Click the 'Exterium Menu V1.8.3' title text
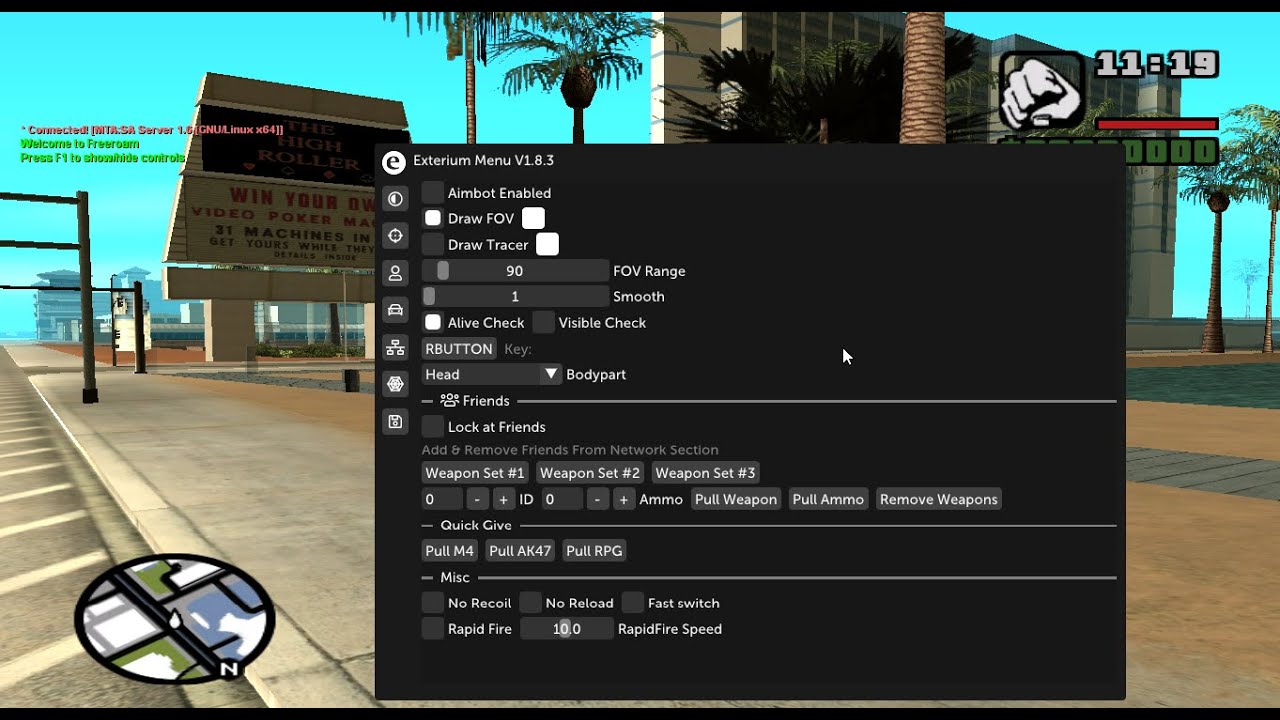 (x=483, y=160)
